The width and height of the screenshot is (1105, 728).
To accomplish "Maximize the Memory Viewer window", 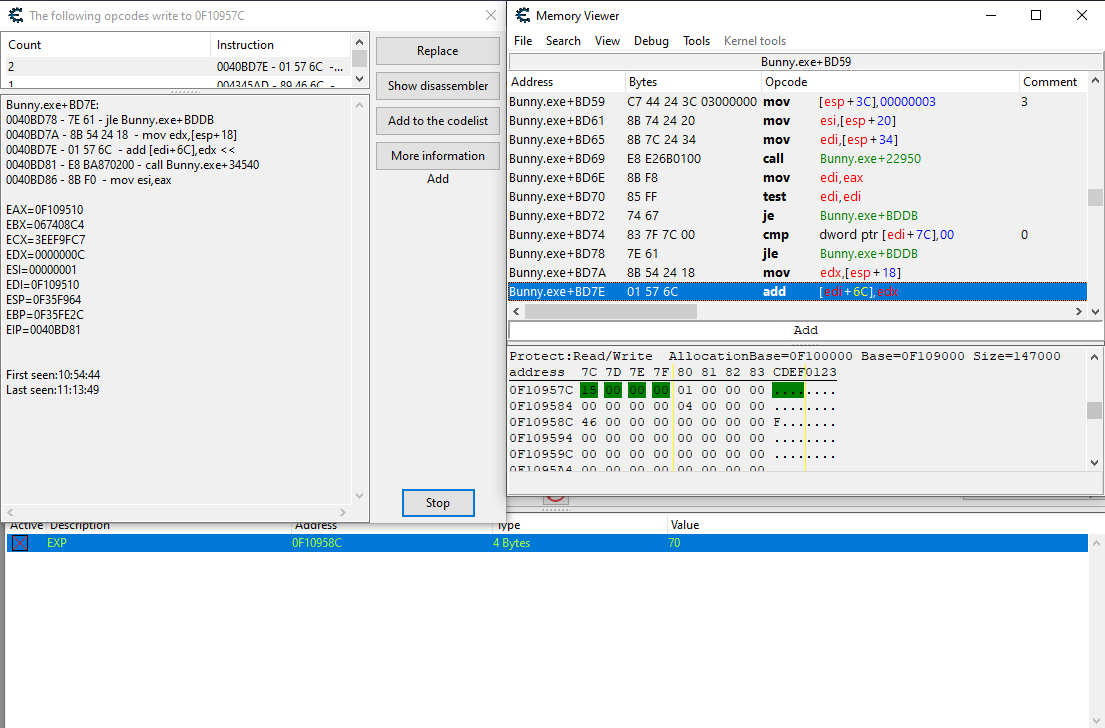I will coord(1036,15).
